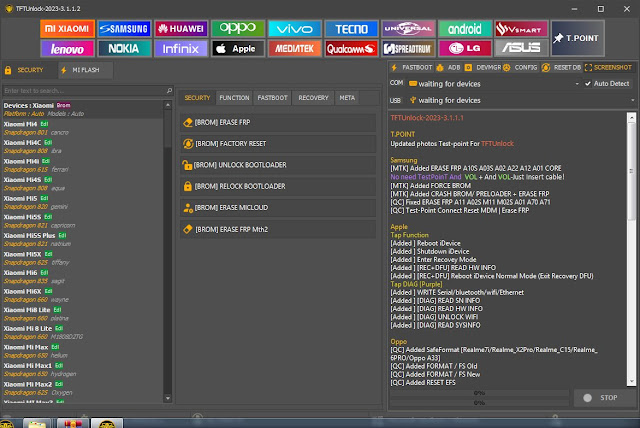Select the MediaTek chipset tile
Screen dimensions: 640x428
[x=294, y=49]
